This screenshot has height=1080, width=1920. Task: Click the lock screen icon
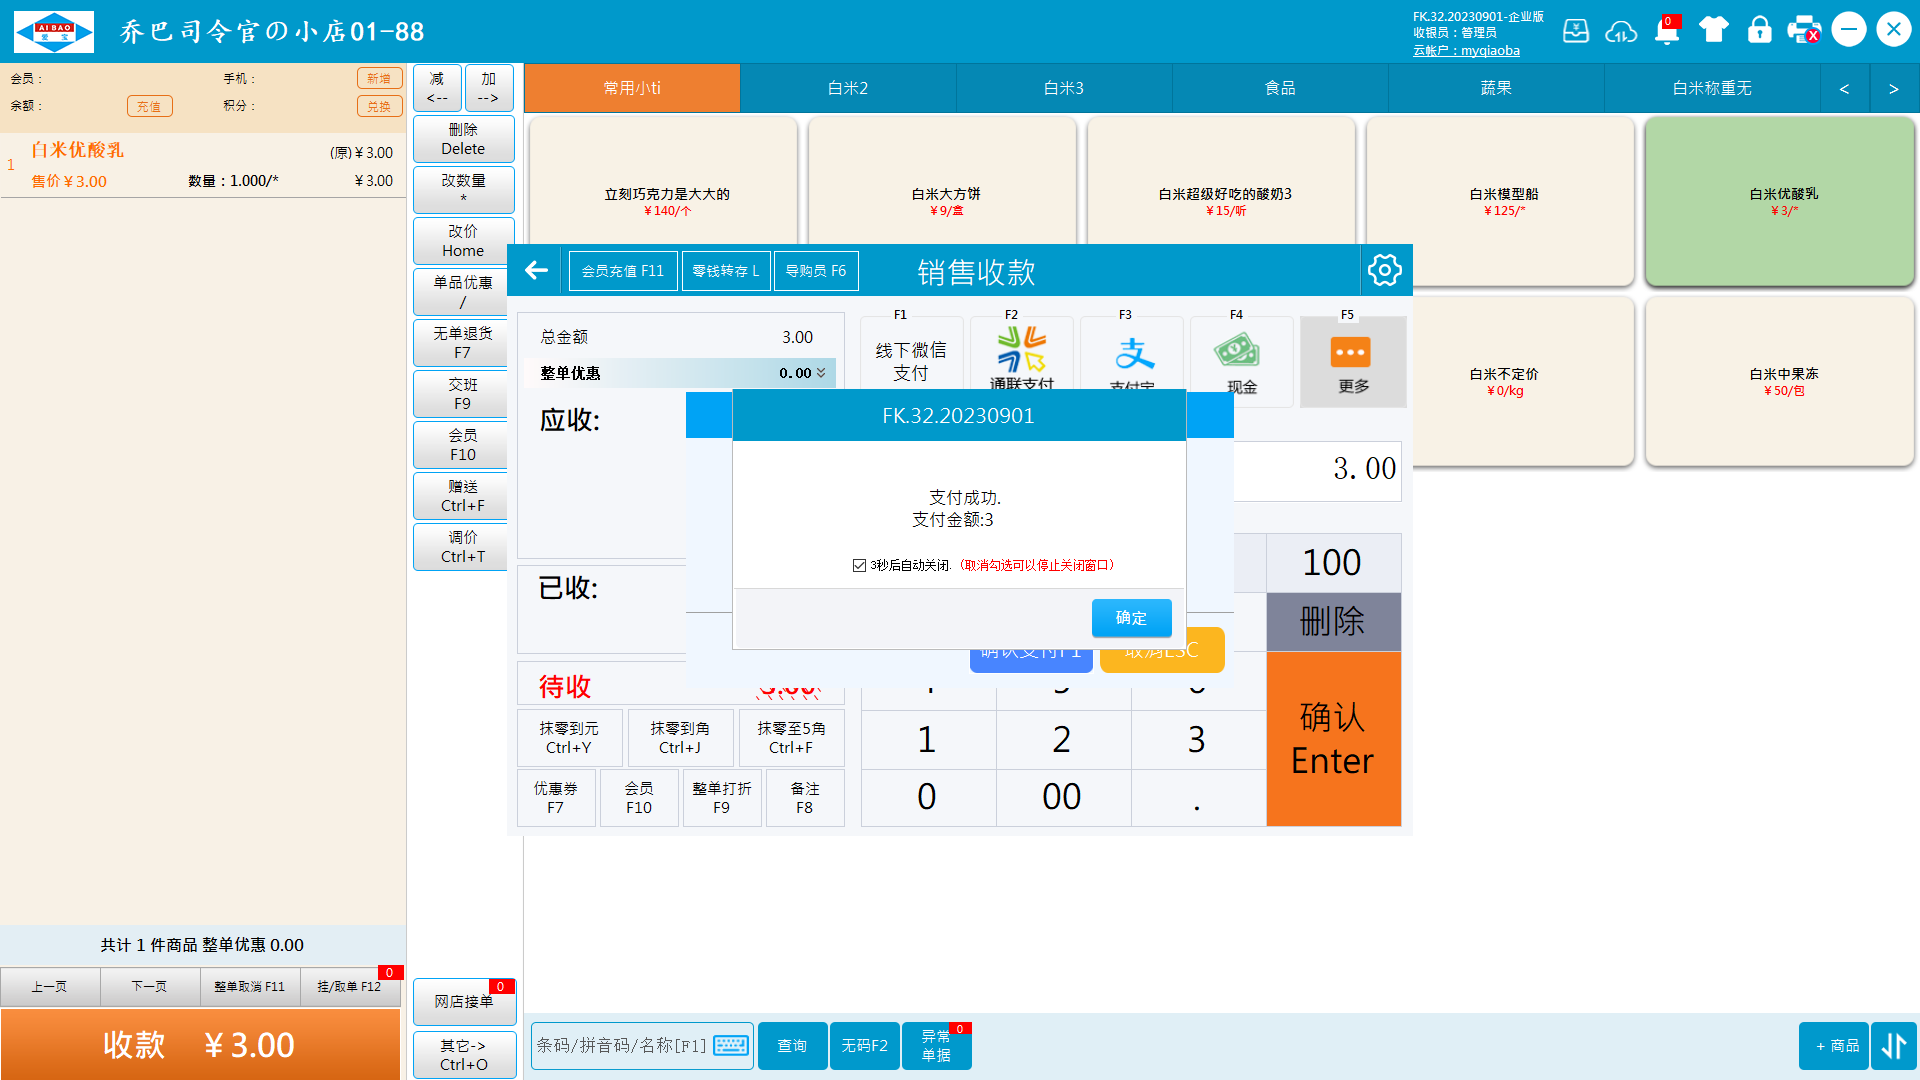pyautogui.click(x=1759, y=30)
